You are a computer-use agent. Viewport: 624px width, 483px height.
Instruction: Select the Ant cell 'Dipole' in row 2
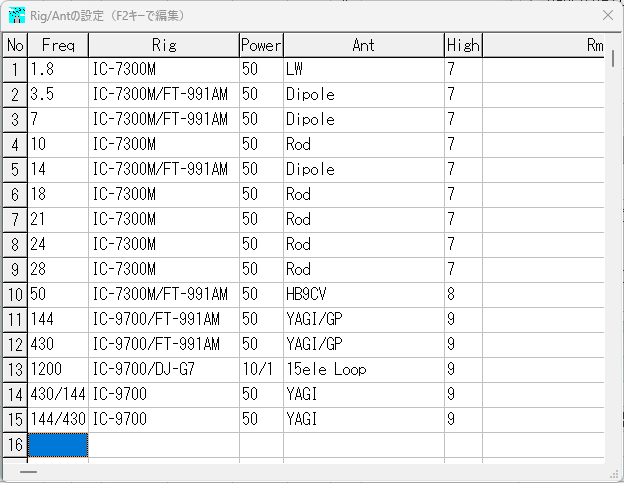364,95
